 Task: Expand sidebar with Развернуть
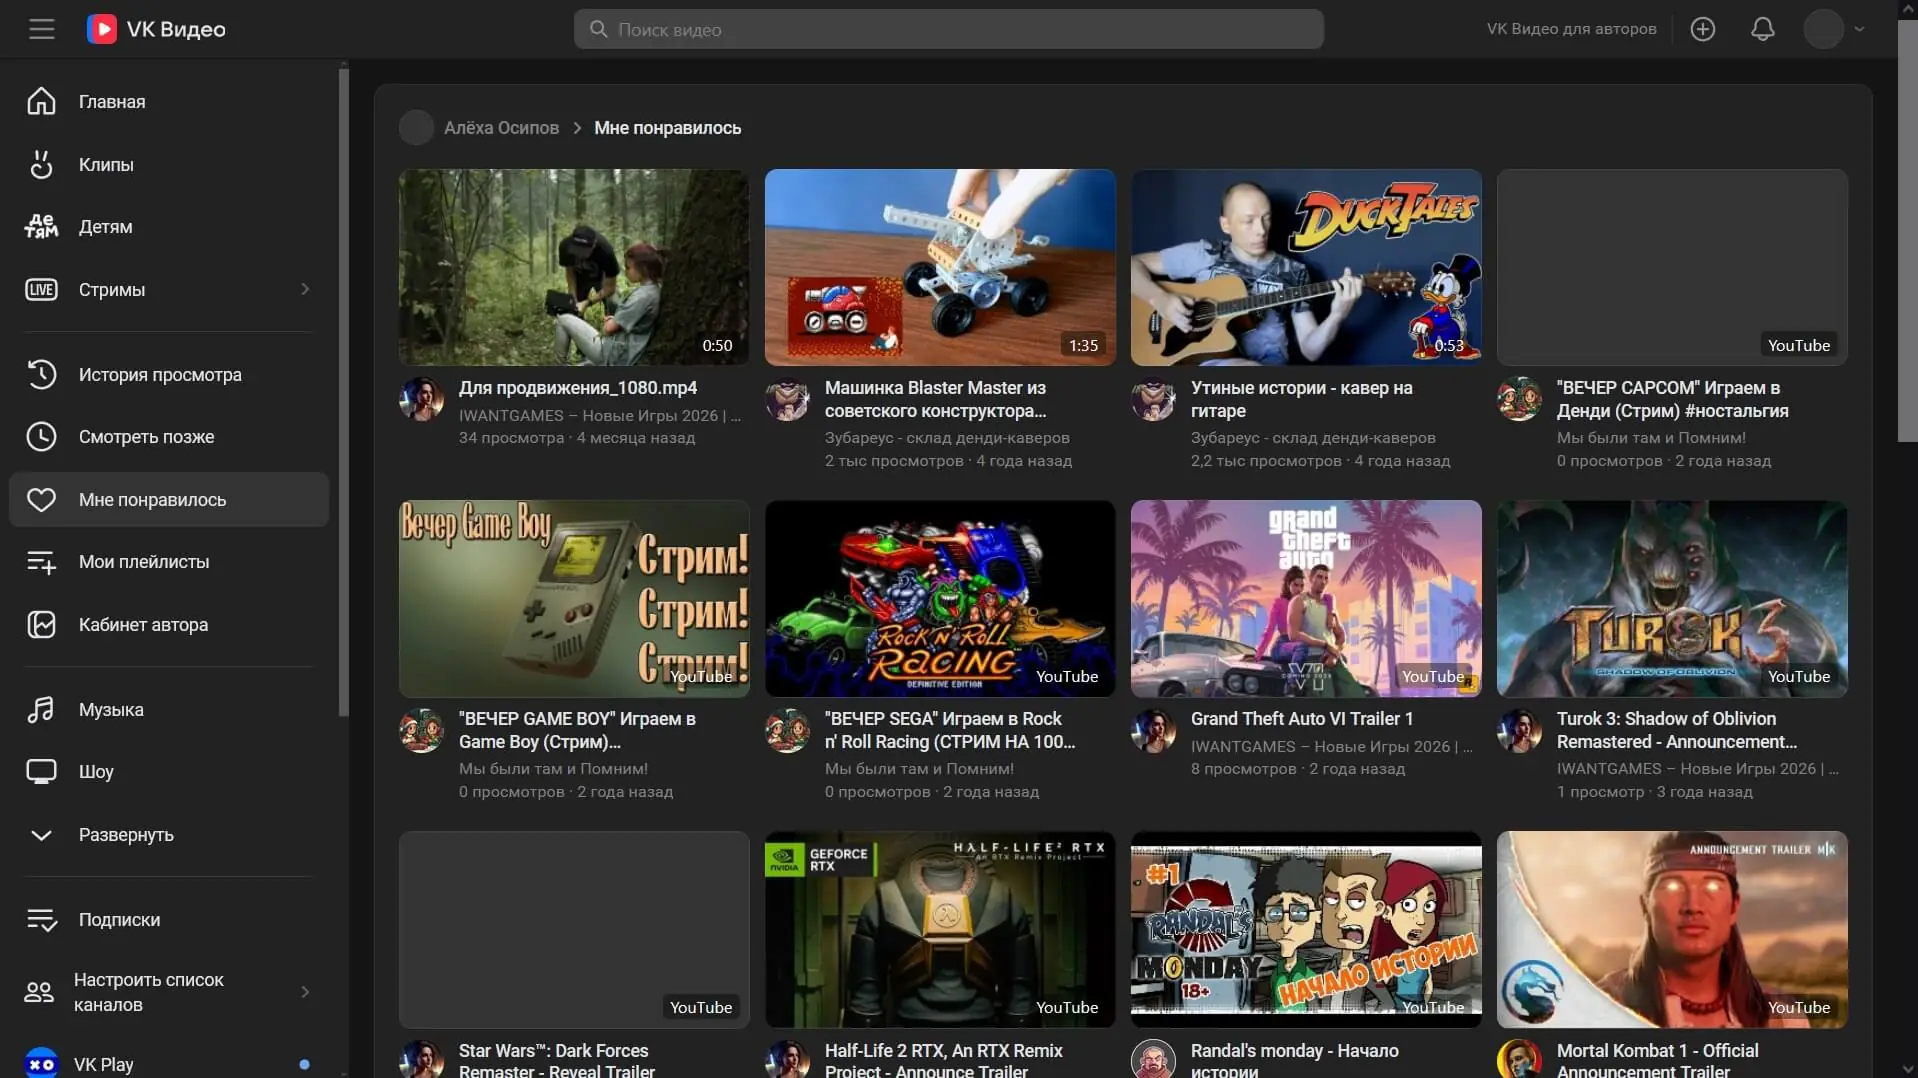pyautogui.click(x=125, y=834)
